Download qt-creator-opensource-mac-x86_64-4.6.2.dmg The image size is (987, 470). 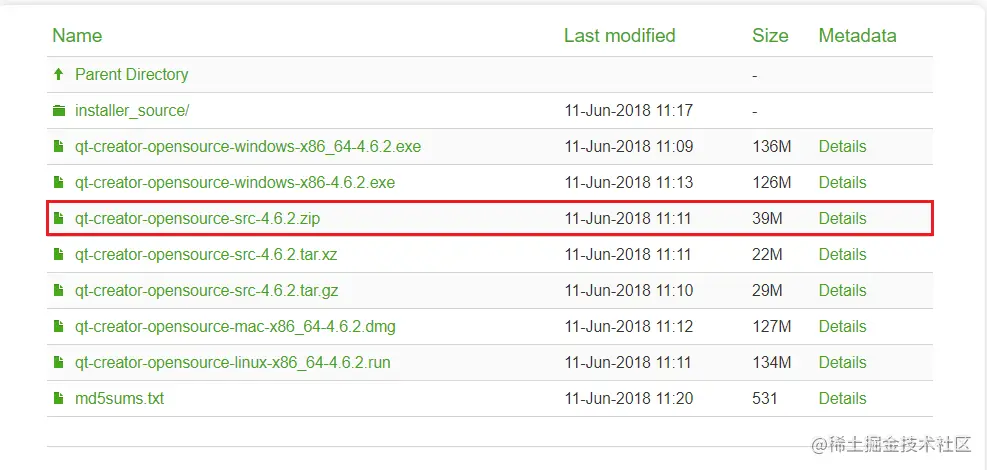235,327
